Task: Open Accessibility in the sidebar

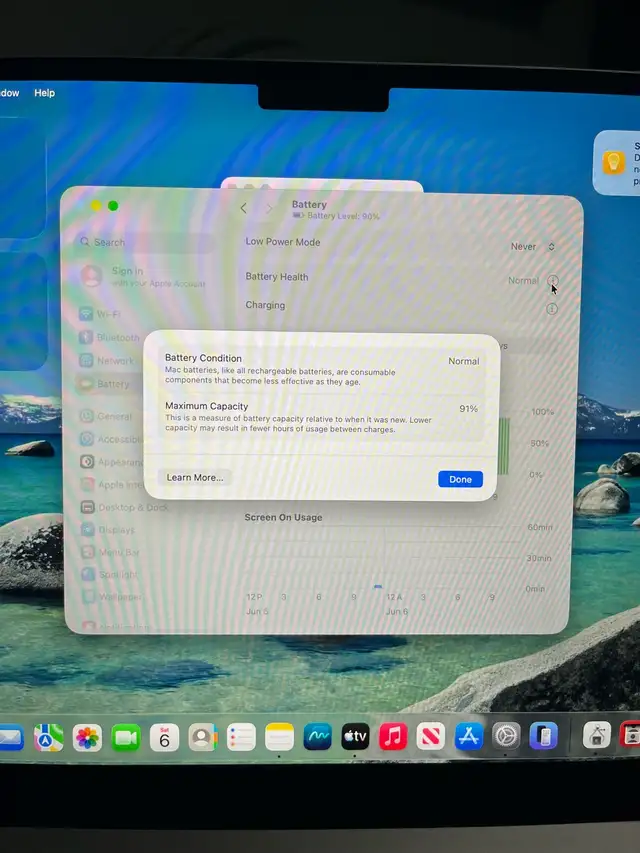Action: pos(111,439)
